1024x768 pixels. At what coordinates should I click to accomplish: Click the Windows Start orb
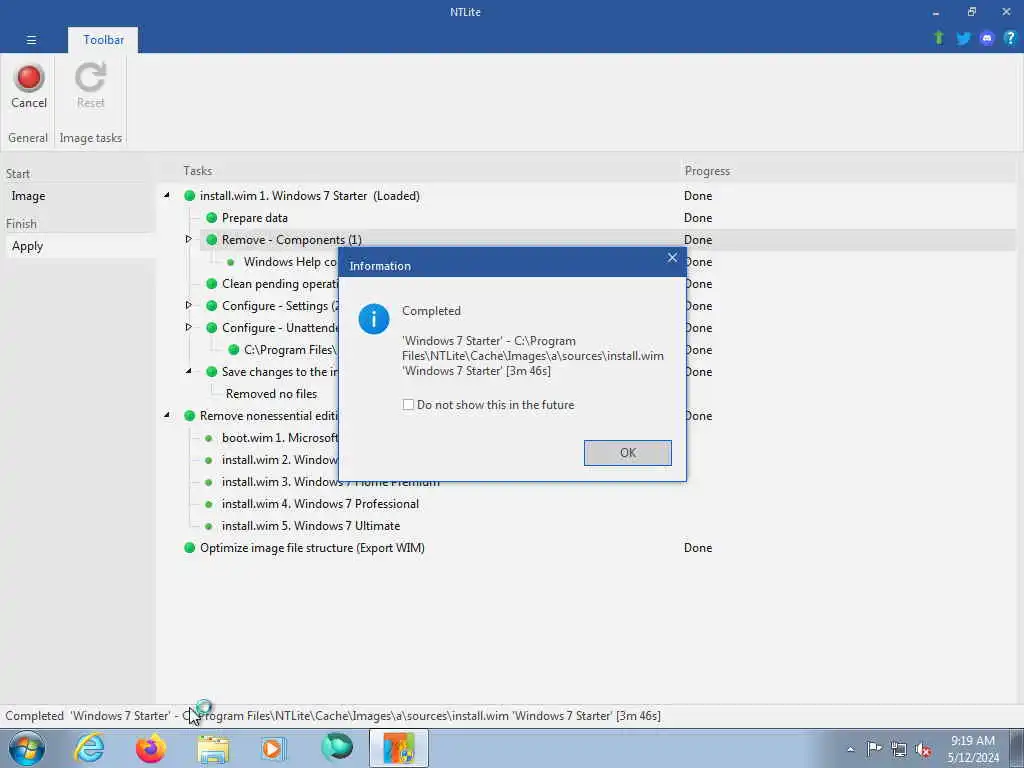click(x=27, y=748)
